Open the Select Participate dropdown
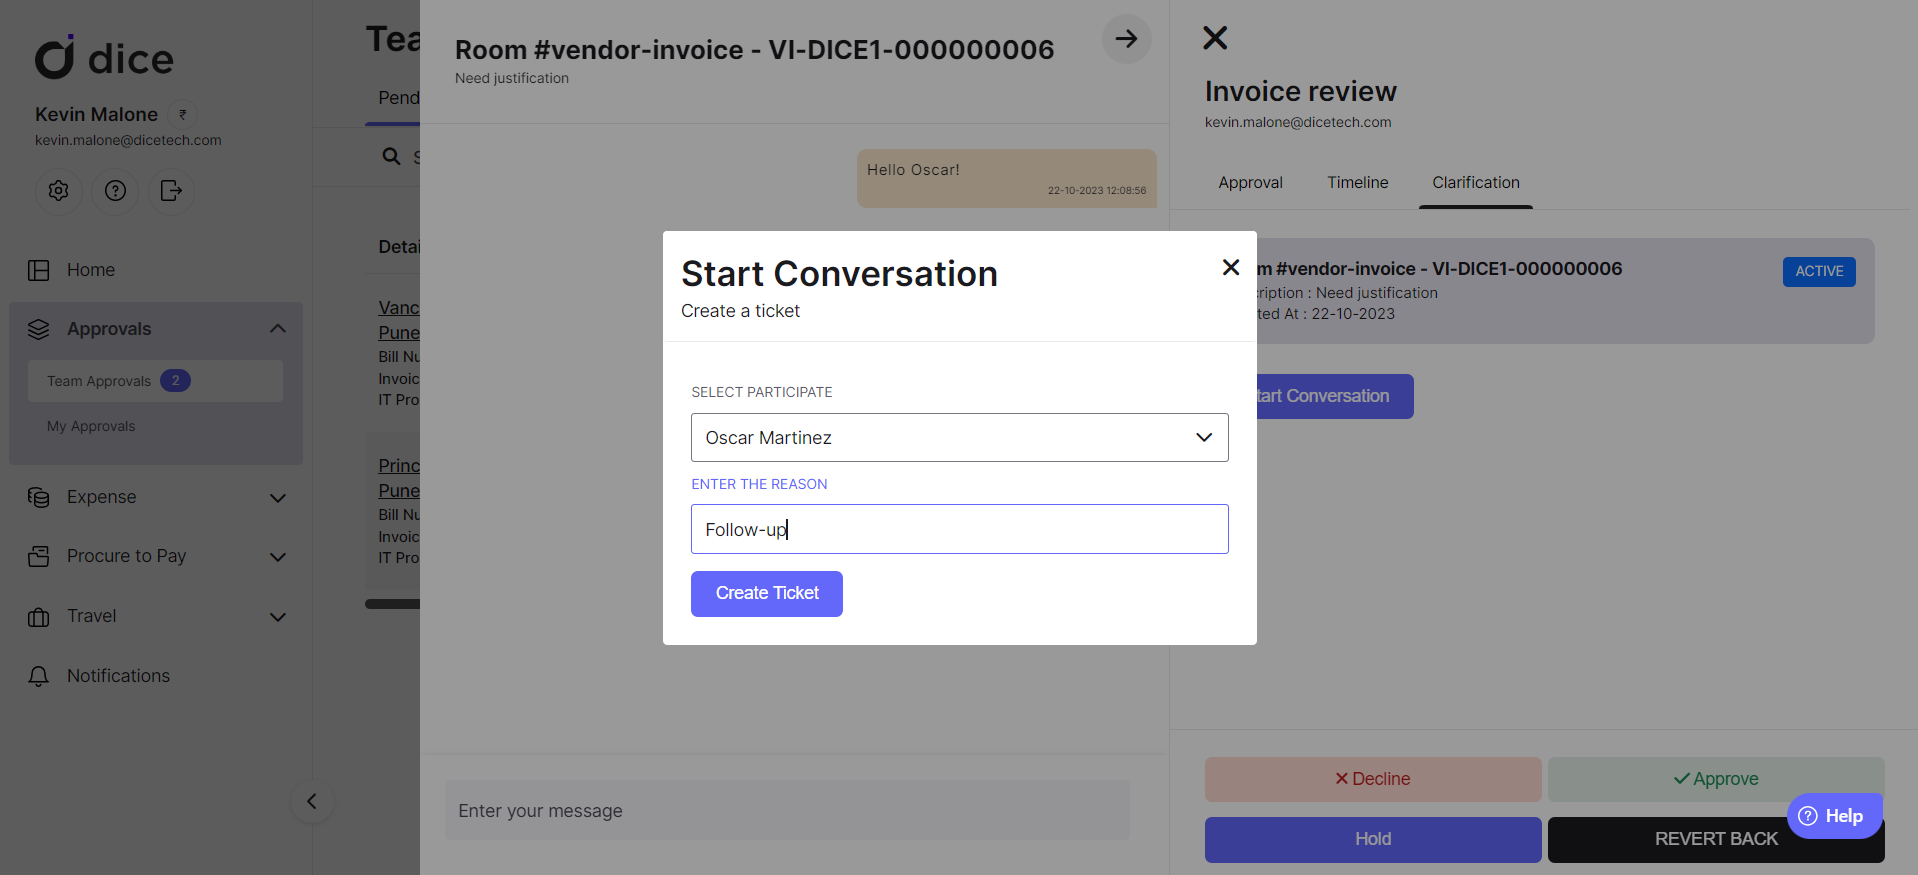 click(x=960, y=437)
